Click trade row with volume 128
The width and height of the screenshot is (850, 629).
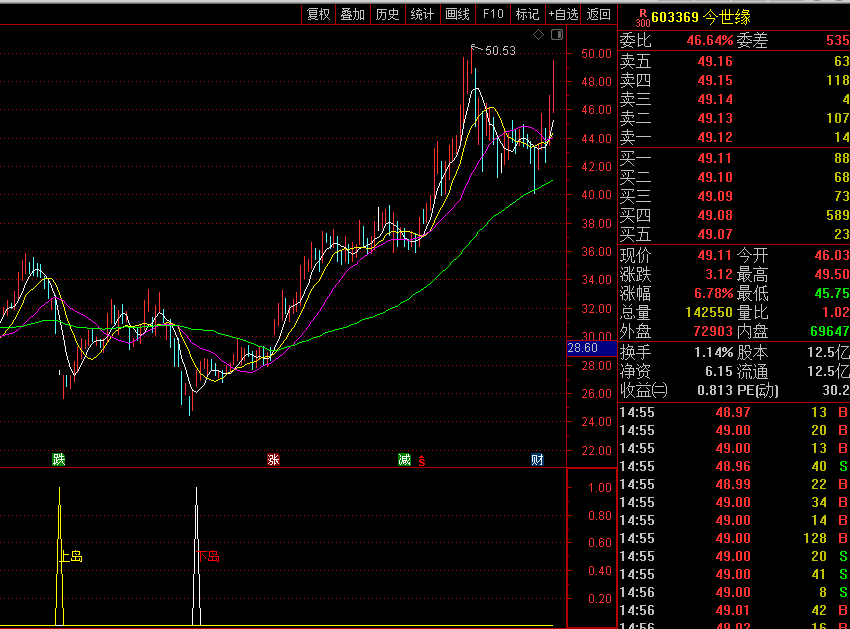(734, 538)
